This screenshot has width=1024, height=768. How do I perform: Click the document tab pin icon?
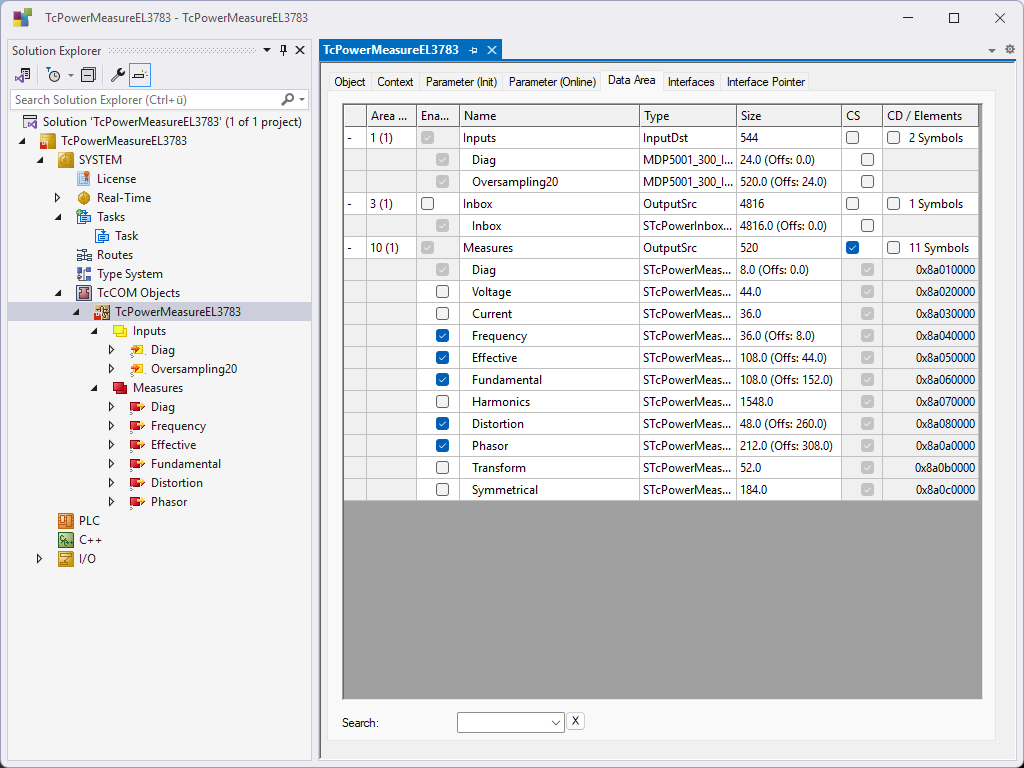pos(473,50)
